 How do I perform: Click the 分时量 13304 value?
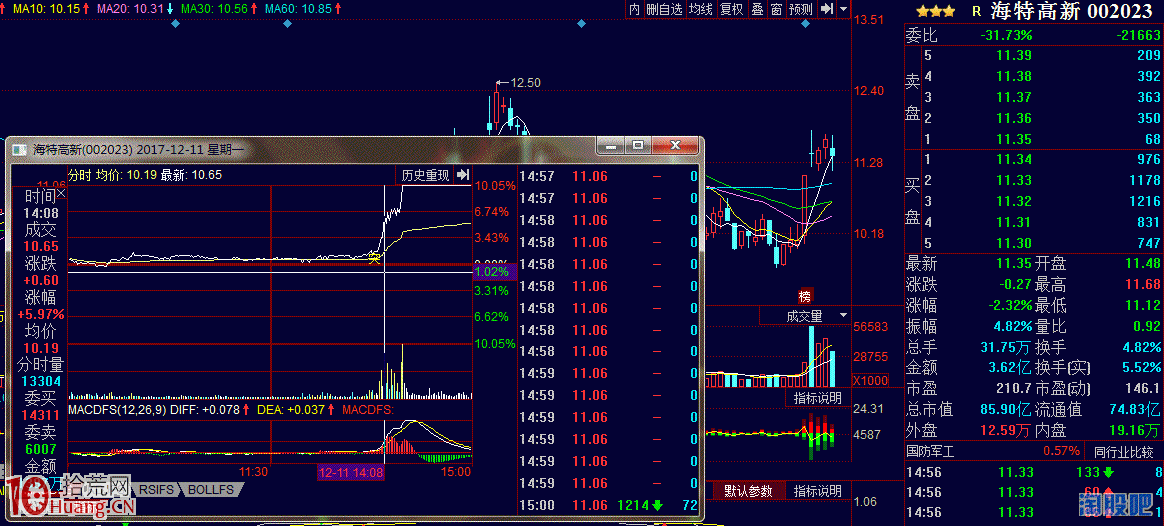[42, 381]
